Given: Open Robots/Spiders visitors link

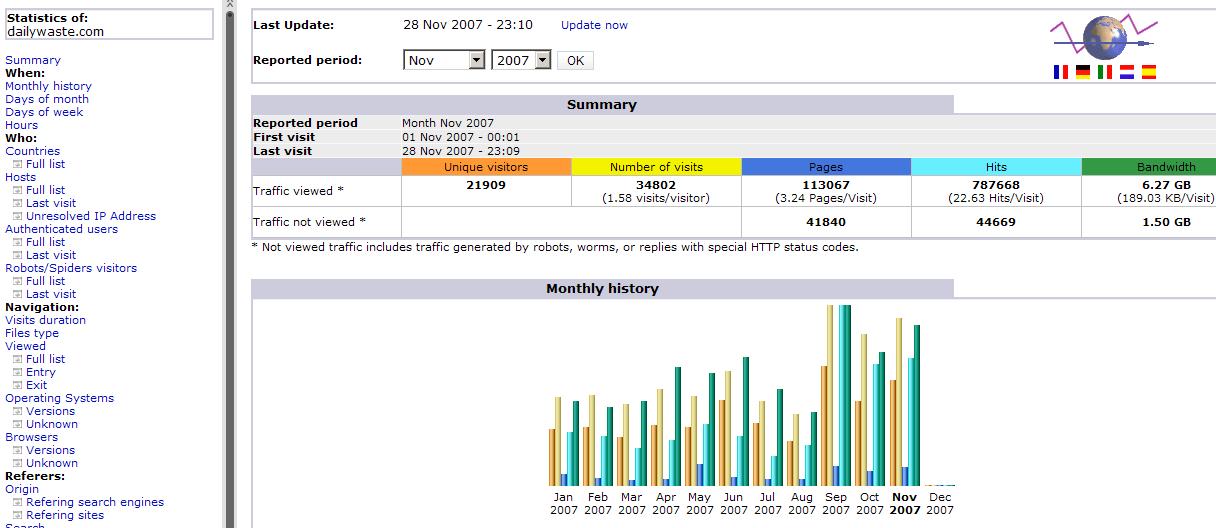Looking at the screenshot, I should (x=71, y=268).
